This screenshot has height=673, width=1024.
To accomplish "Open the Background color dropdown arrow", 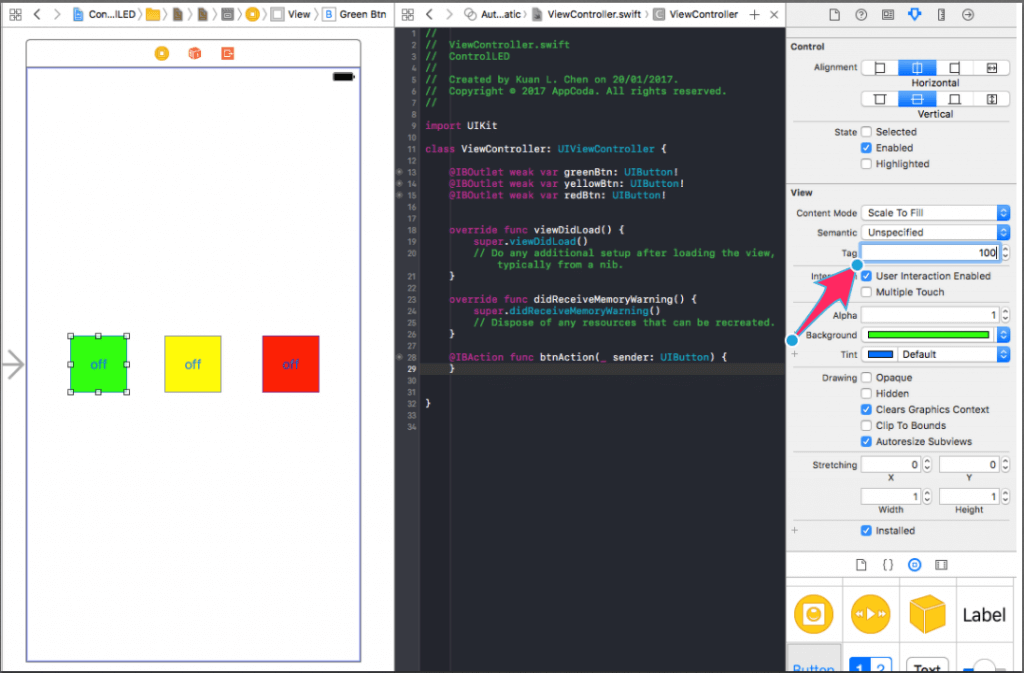I will tap(1003, 335).
